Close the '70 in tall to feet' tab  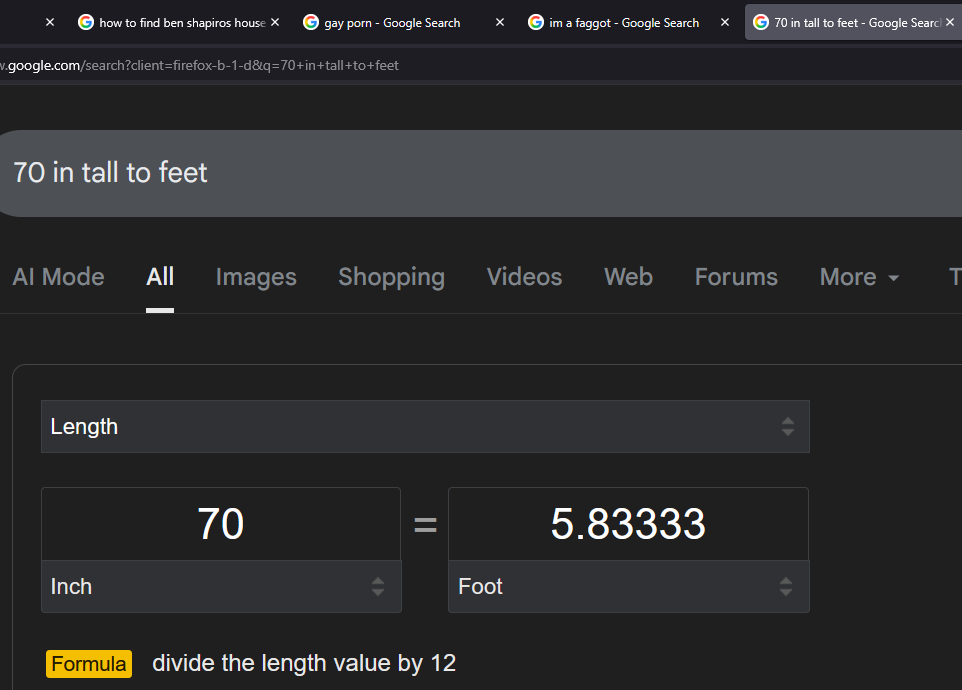(950, 22)
